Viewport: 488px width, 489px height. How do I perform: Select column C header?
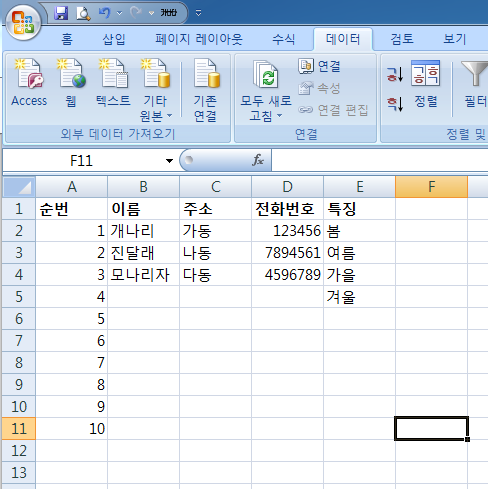pos(216,187)
